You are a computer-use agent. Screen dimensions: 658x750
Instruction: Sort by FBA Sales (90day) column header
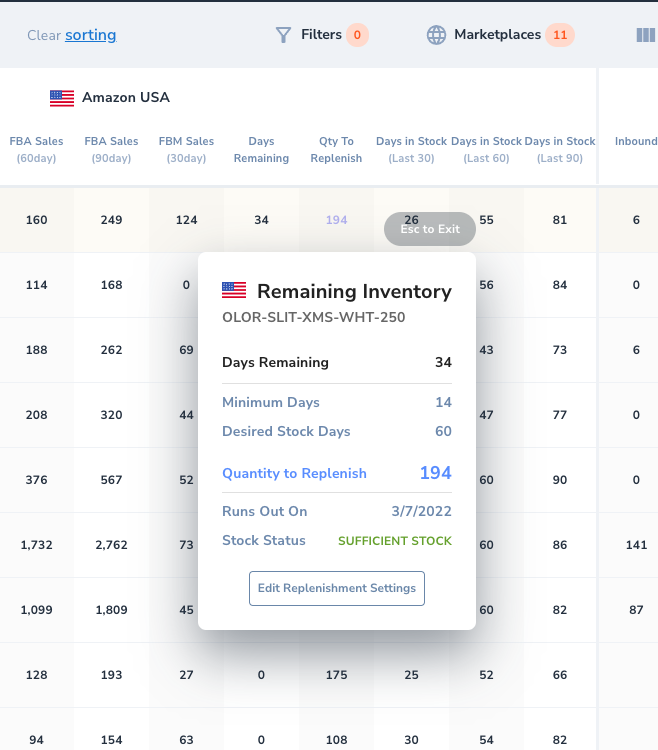click(111, 150)
